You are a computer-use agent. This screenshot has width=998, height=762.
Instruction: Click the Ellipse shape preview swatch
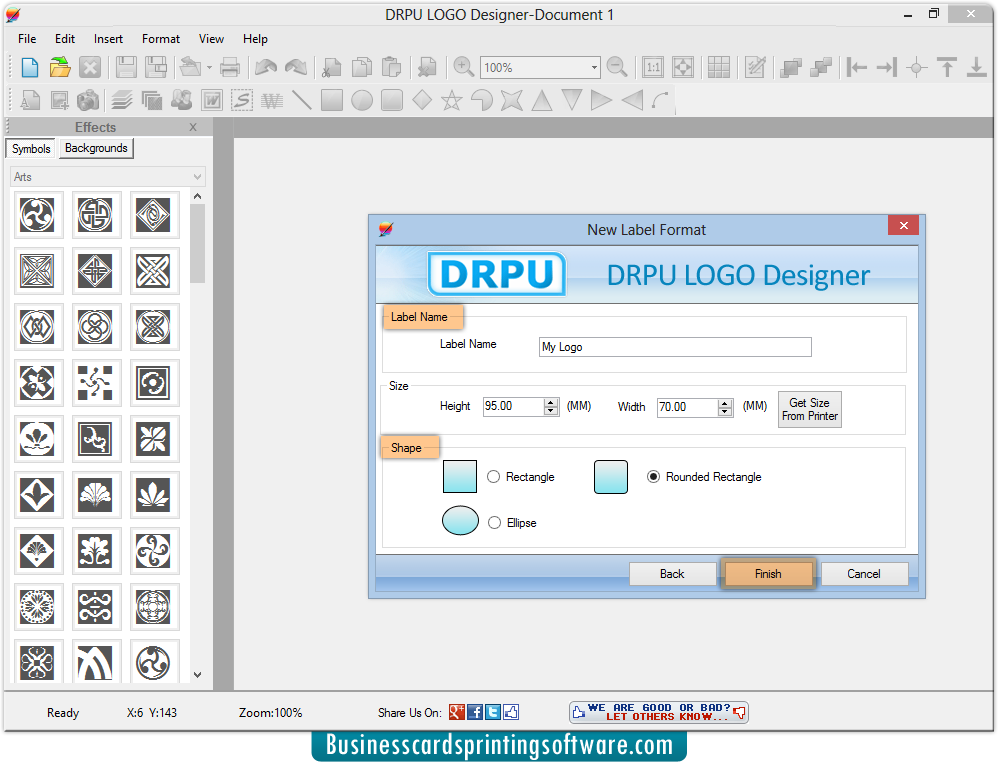click(x=460, y=521)
